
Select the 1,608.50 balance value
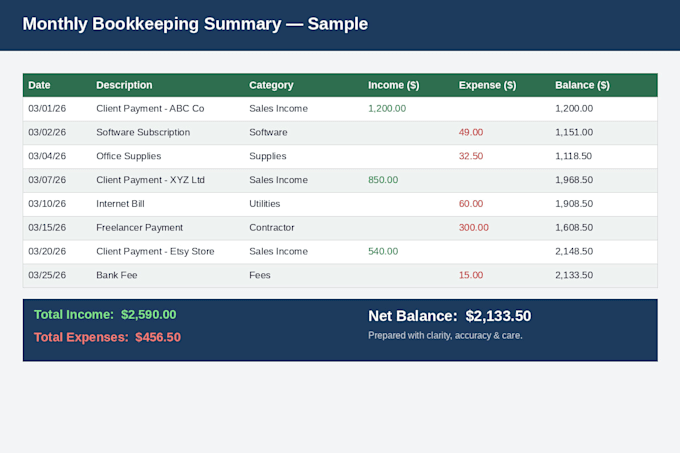click(574, 228)
